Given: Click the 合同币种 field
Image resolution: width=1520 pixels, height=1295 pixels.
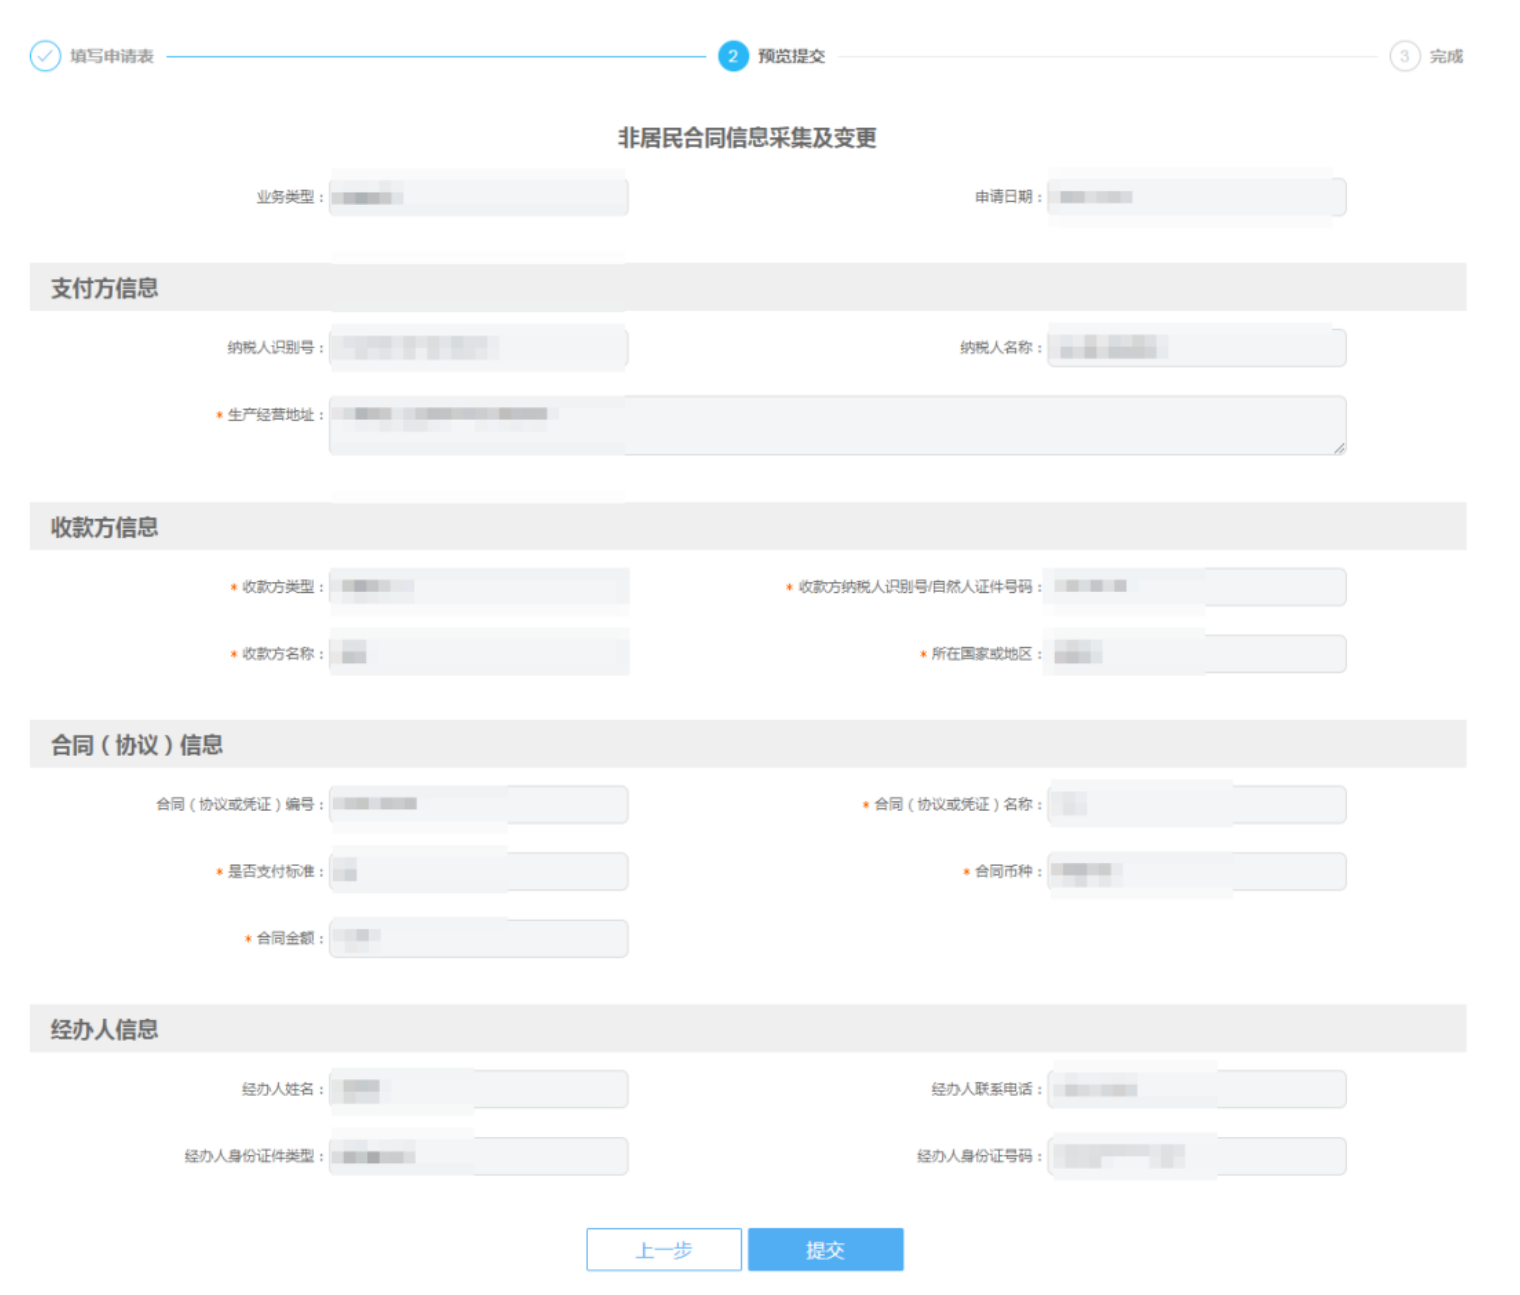Looking at the screenshot, I should point(1197,871).
